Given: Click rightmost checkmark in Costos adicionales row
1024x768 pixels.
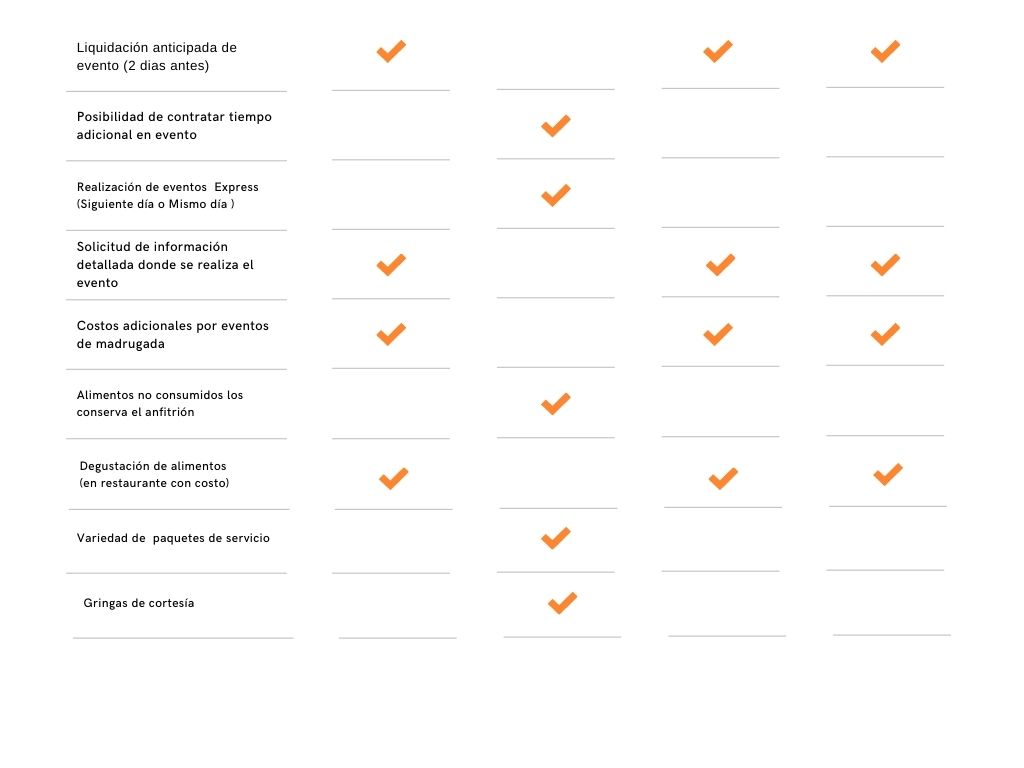Looking at the screenshot, I should click(885, 334).
